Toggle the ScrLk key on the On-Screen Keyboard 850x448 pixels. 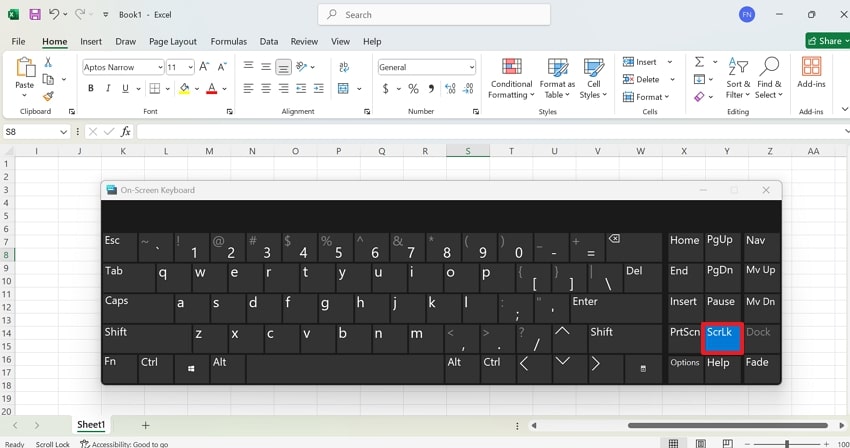pyautogui.click(x=722, y=339)
